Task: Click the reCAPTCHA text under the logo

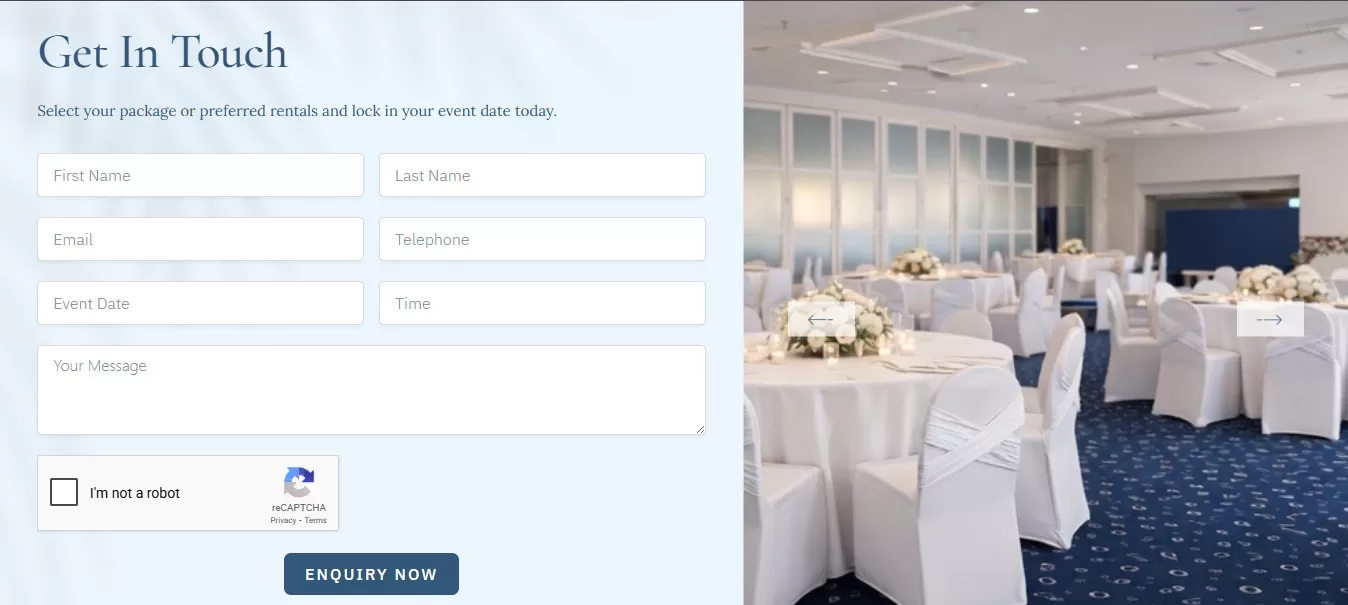Action: pos(299,508)
